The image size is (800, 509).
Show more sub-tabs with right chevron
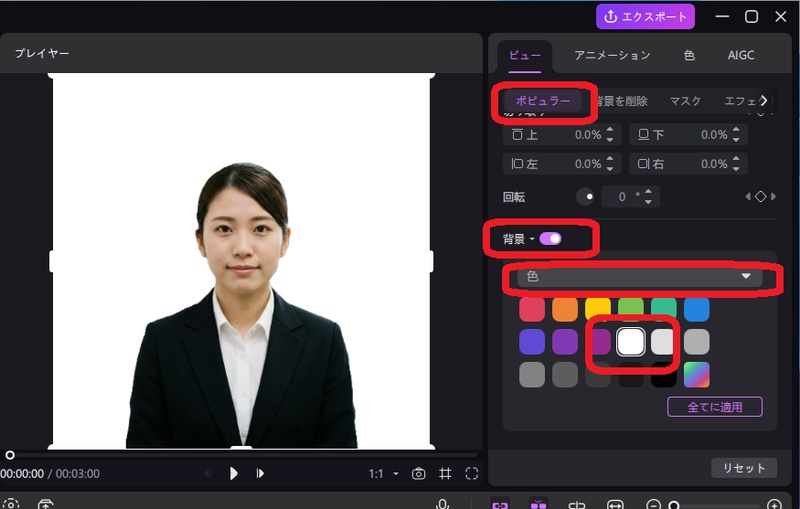(763, 100)
